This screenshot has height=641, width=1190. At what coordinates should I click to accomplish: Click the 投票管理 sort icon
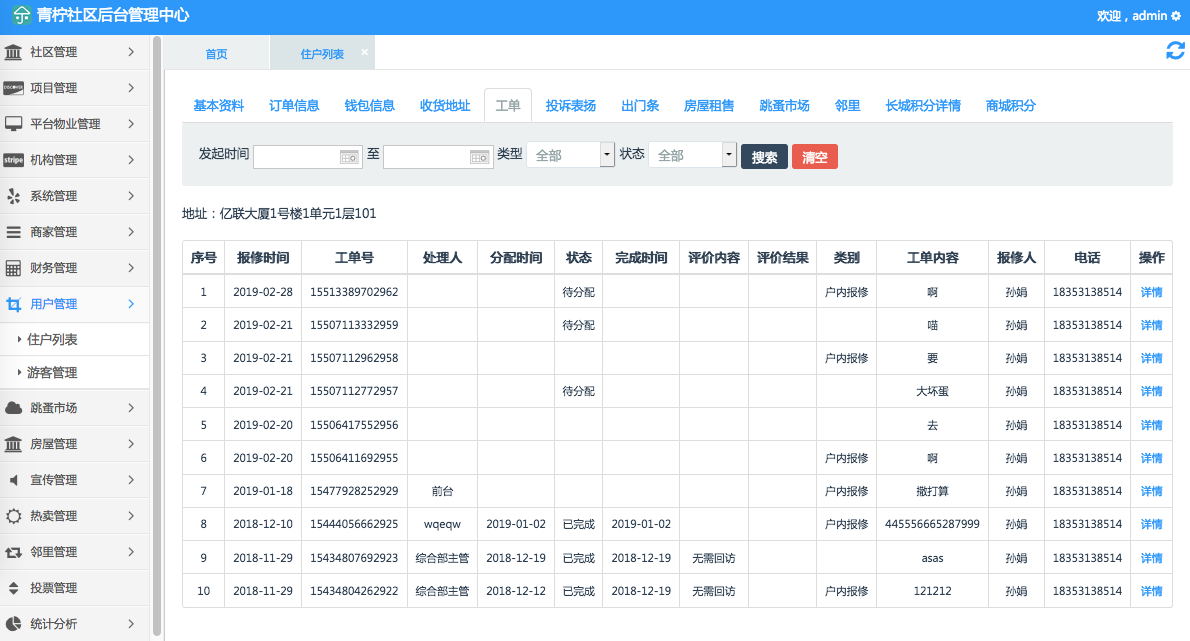tap(13, 588)
